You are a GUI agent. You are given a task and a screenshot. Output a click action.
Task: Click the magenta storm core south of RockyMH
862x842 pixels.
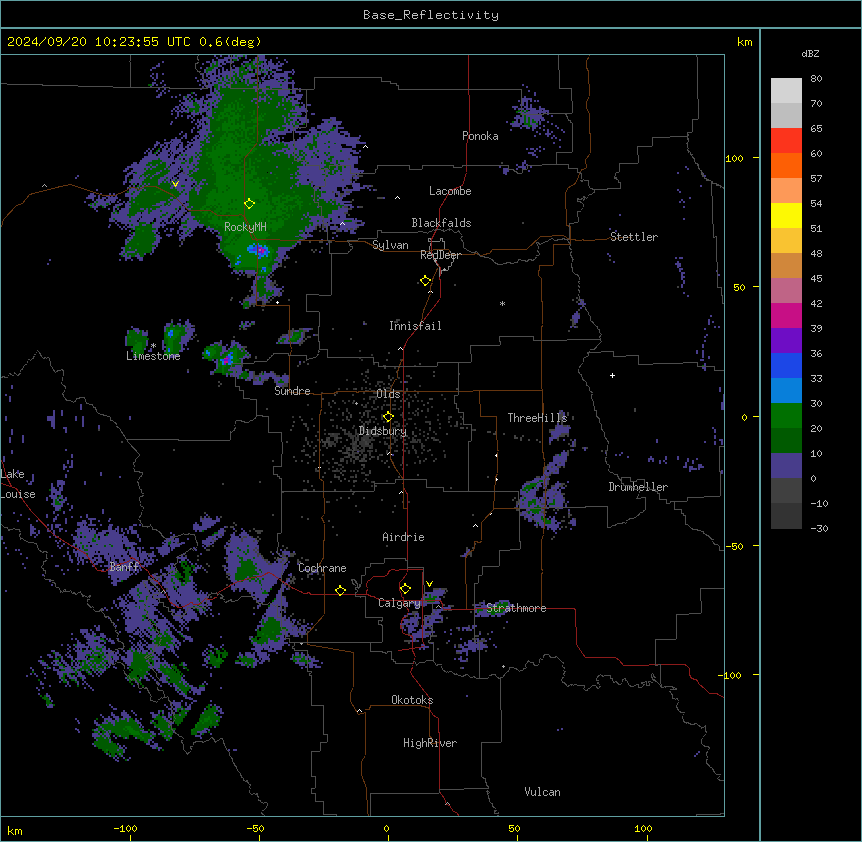coord(261,251)
